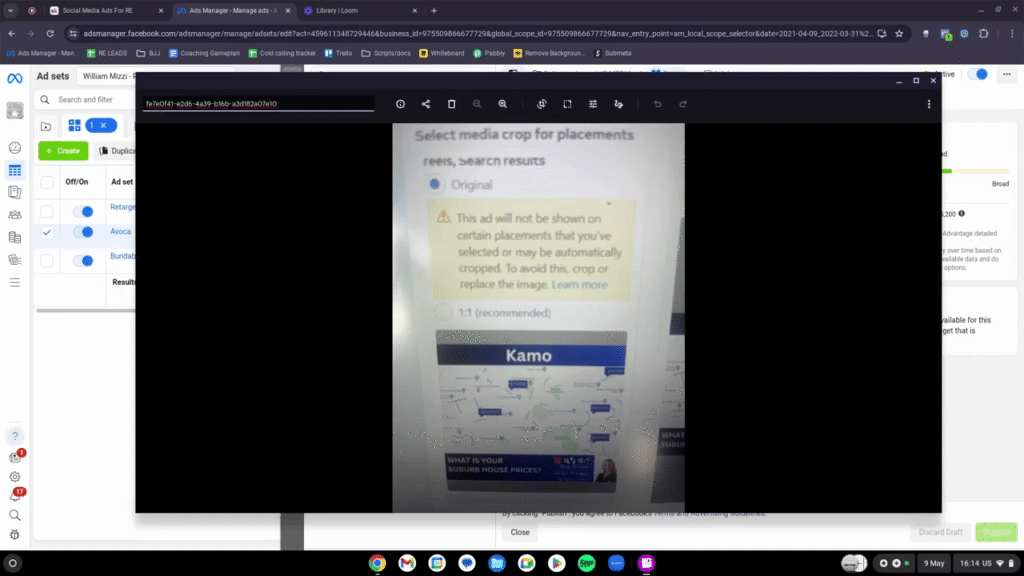The image size is (1024, 576).
Task: Click the Discard Draft button
Action: point(940,532)
